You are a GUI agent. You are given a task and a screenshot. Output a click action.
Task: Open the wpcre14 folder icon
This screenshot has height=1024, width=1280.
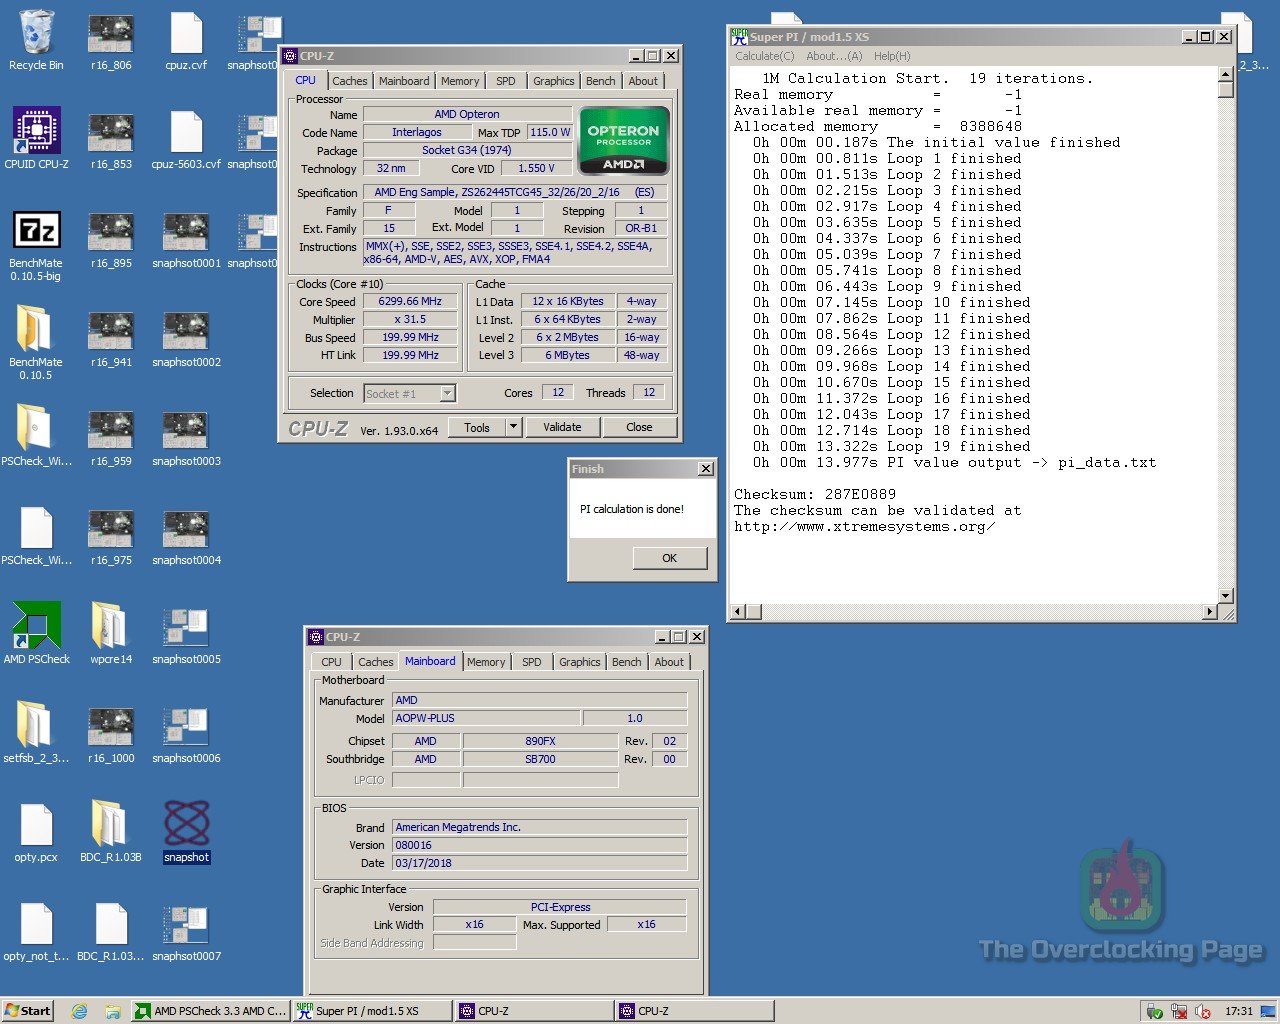[110, 626]
